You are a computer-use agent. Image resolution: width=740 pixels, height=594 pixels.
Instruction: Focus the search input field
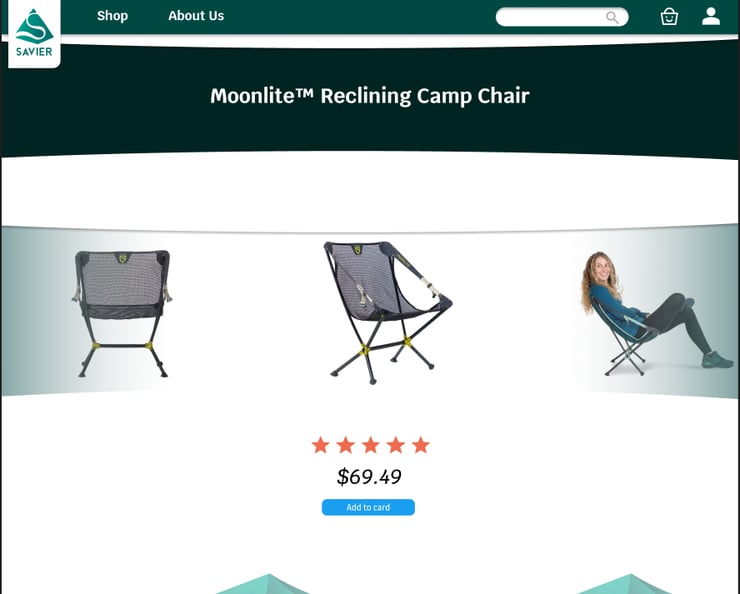click(550, 17)
